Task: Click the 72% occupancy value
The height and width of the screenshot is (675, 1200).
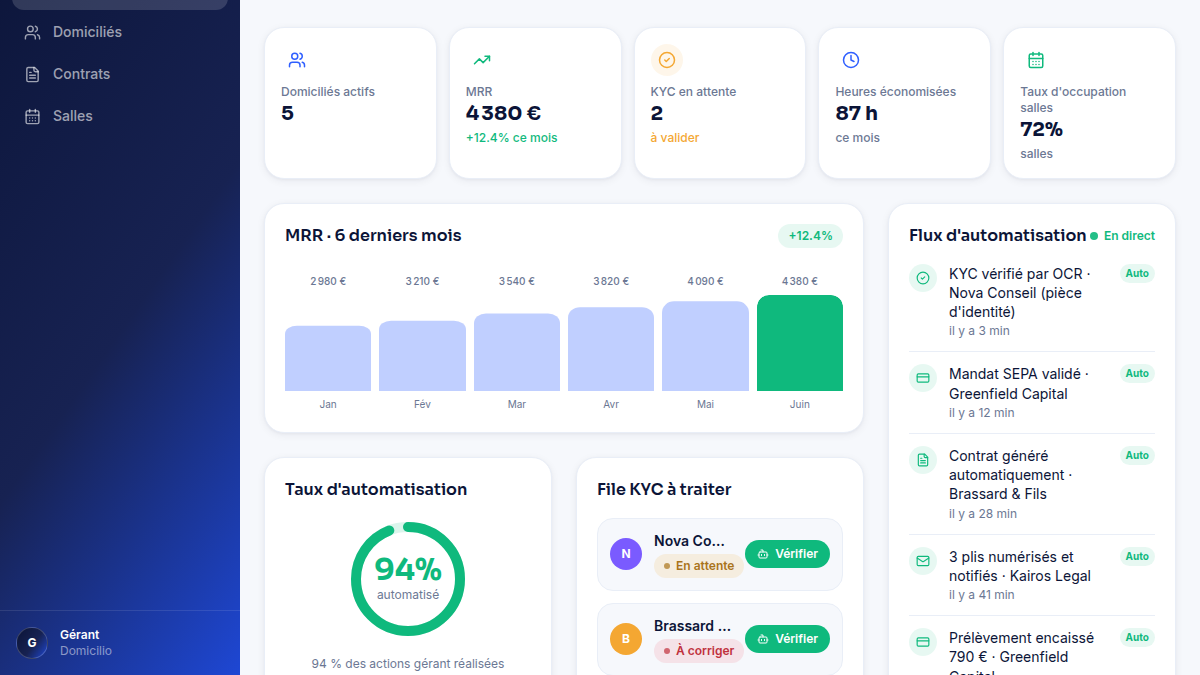Action: [x=1041, y=129]
